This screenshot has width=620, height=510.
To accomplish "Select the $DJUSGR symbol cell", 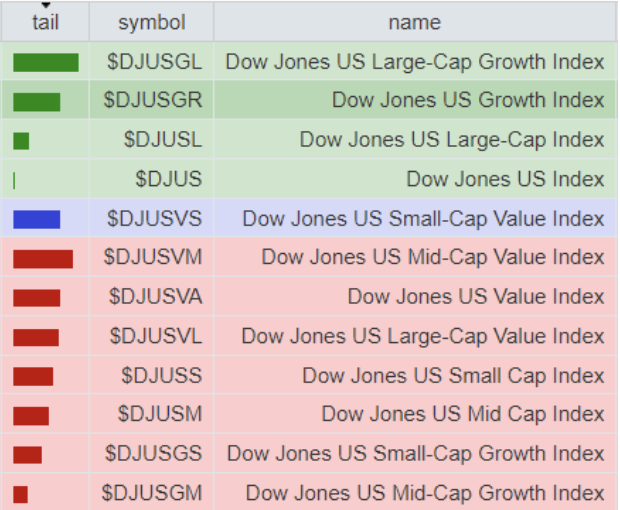I will click(153, 101).
